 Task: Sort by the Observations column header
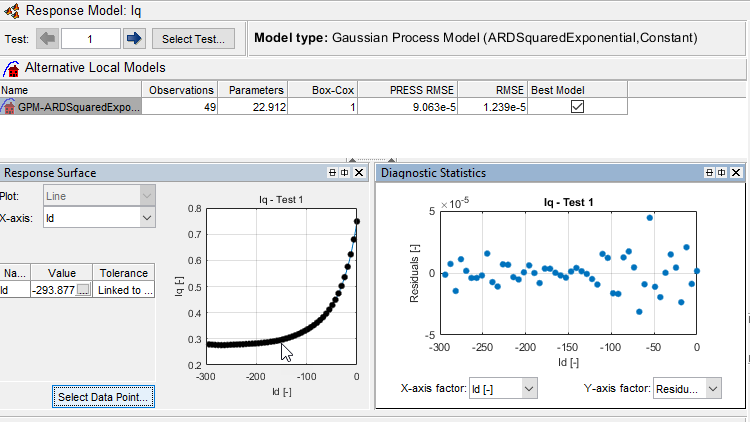(181, 90)
